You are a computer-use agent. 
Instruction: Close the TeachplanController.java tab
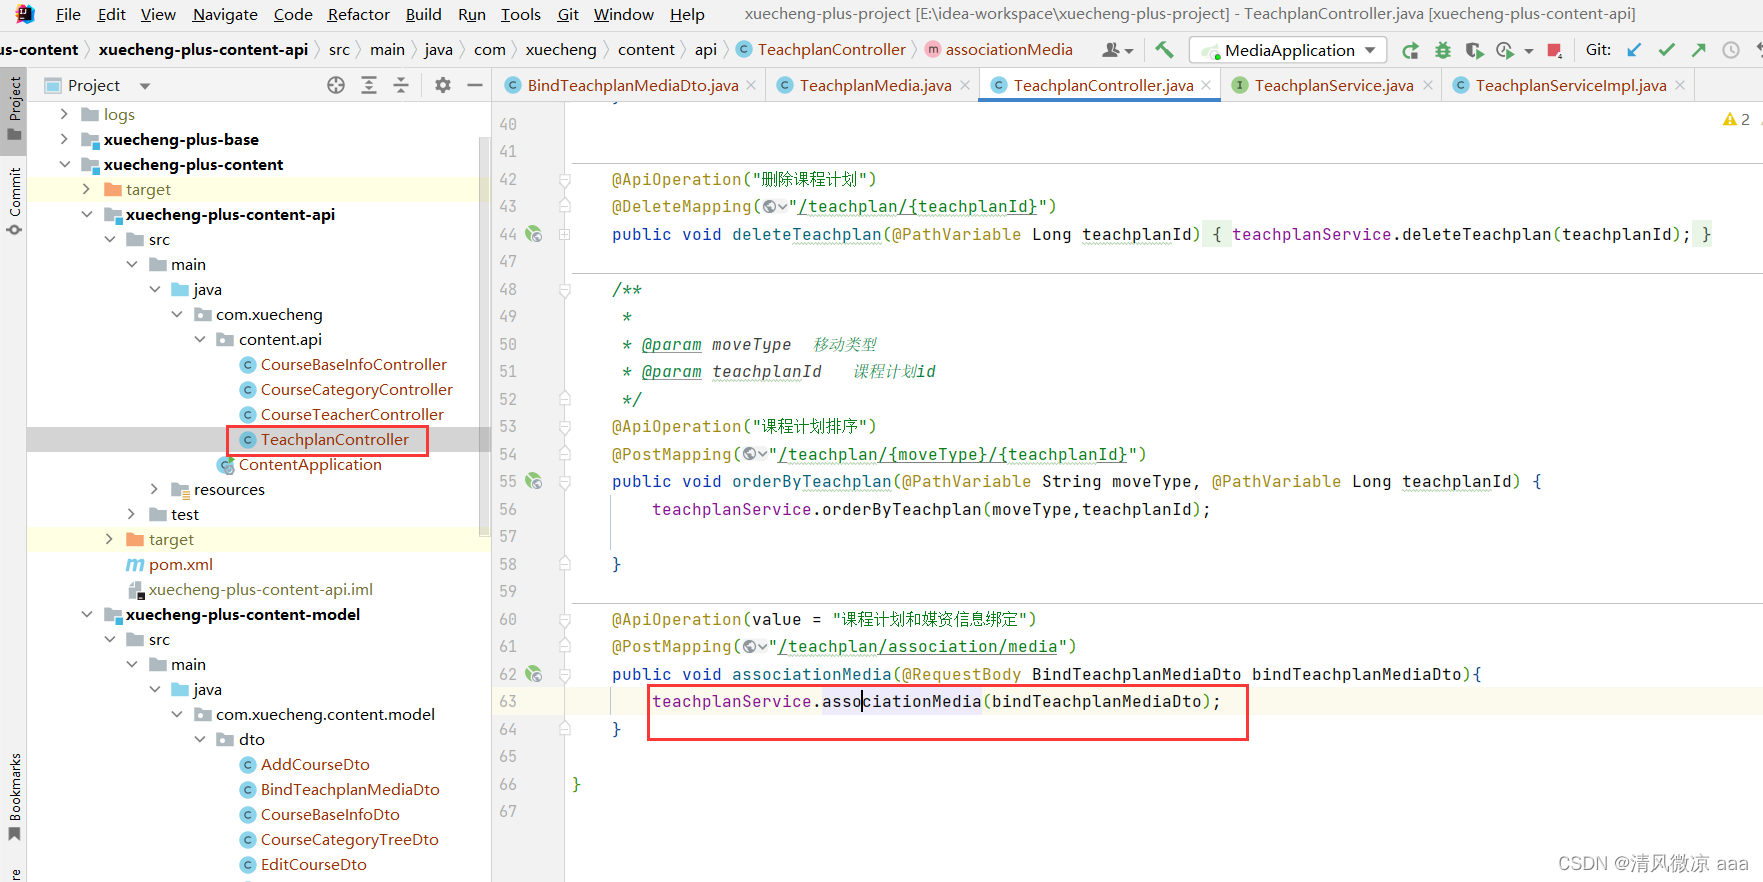(1207, 86)
